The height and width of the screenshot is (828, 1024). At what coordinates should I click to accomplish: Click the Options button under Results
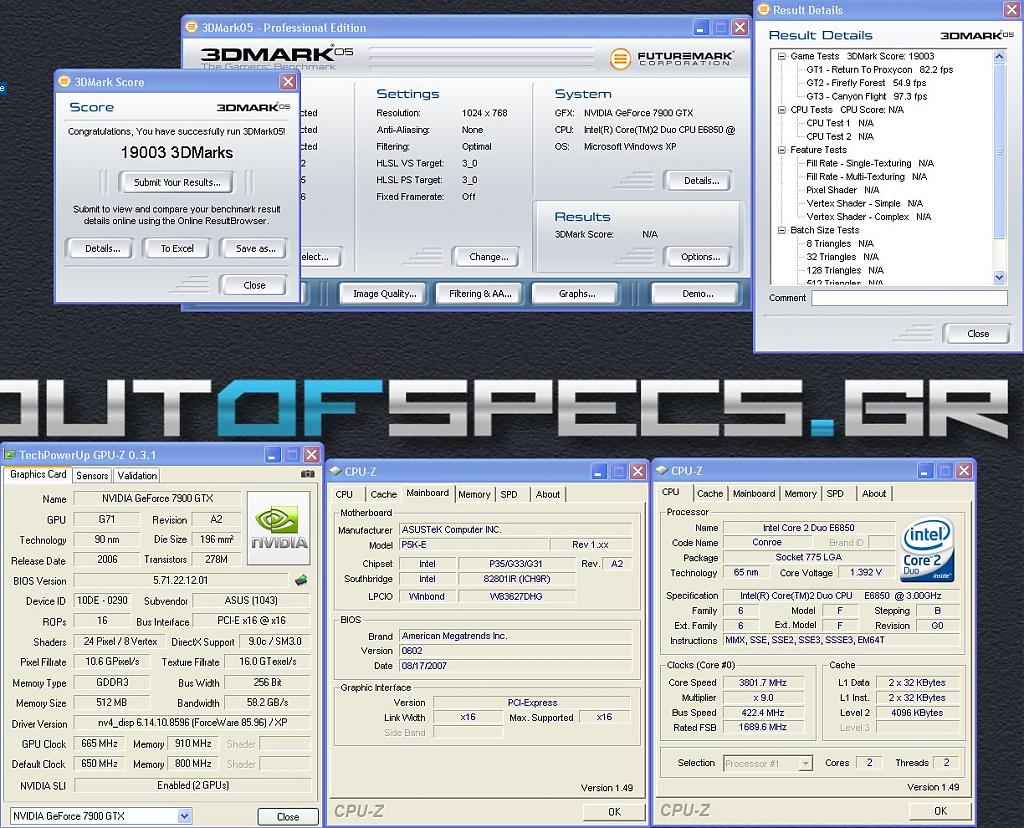pyautogui.click(x=700, y=257)
